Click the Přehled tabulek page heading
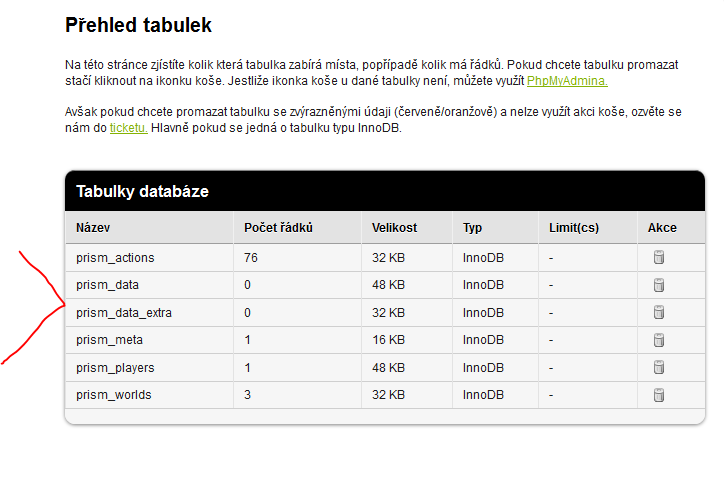This screenshot has width=724, height=484. [138, 26]
